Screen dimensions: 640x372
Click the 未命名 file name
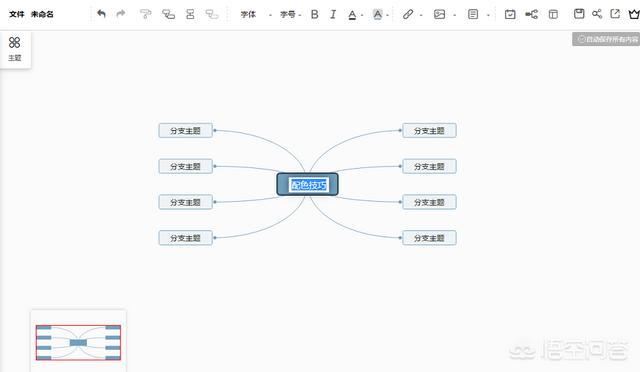coord(42,14)
